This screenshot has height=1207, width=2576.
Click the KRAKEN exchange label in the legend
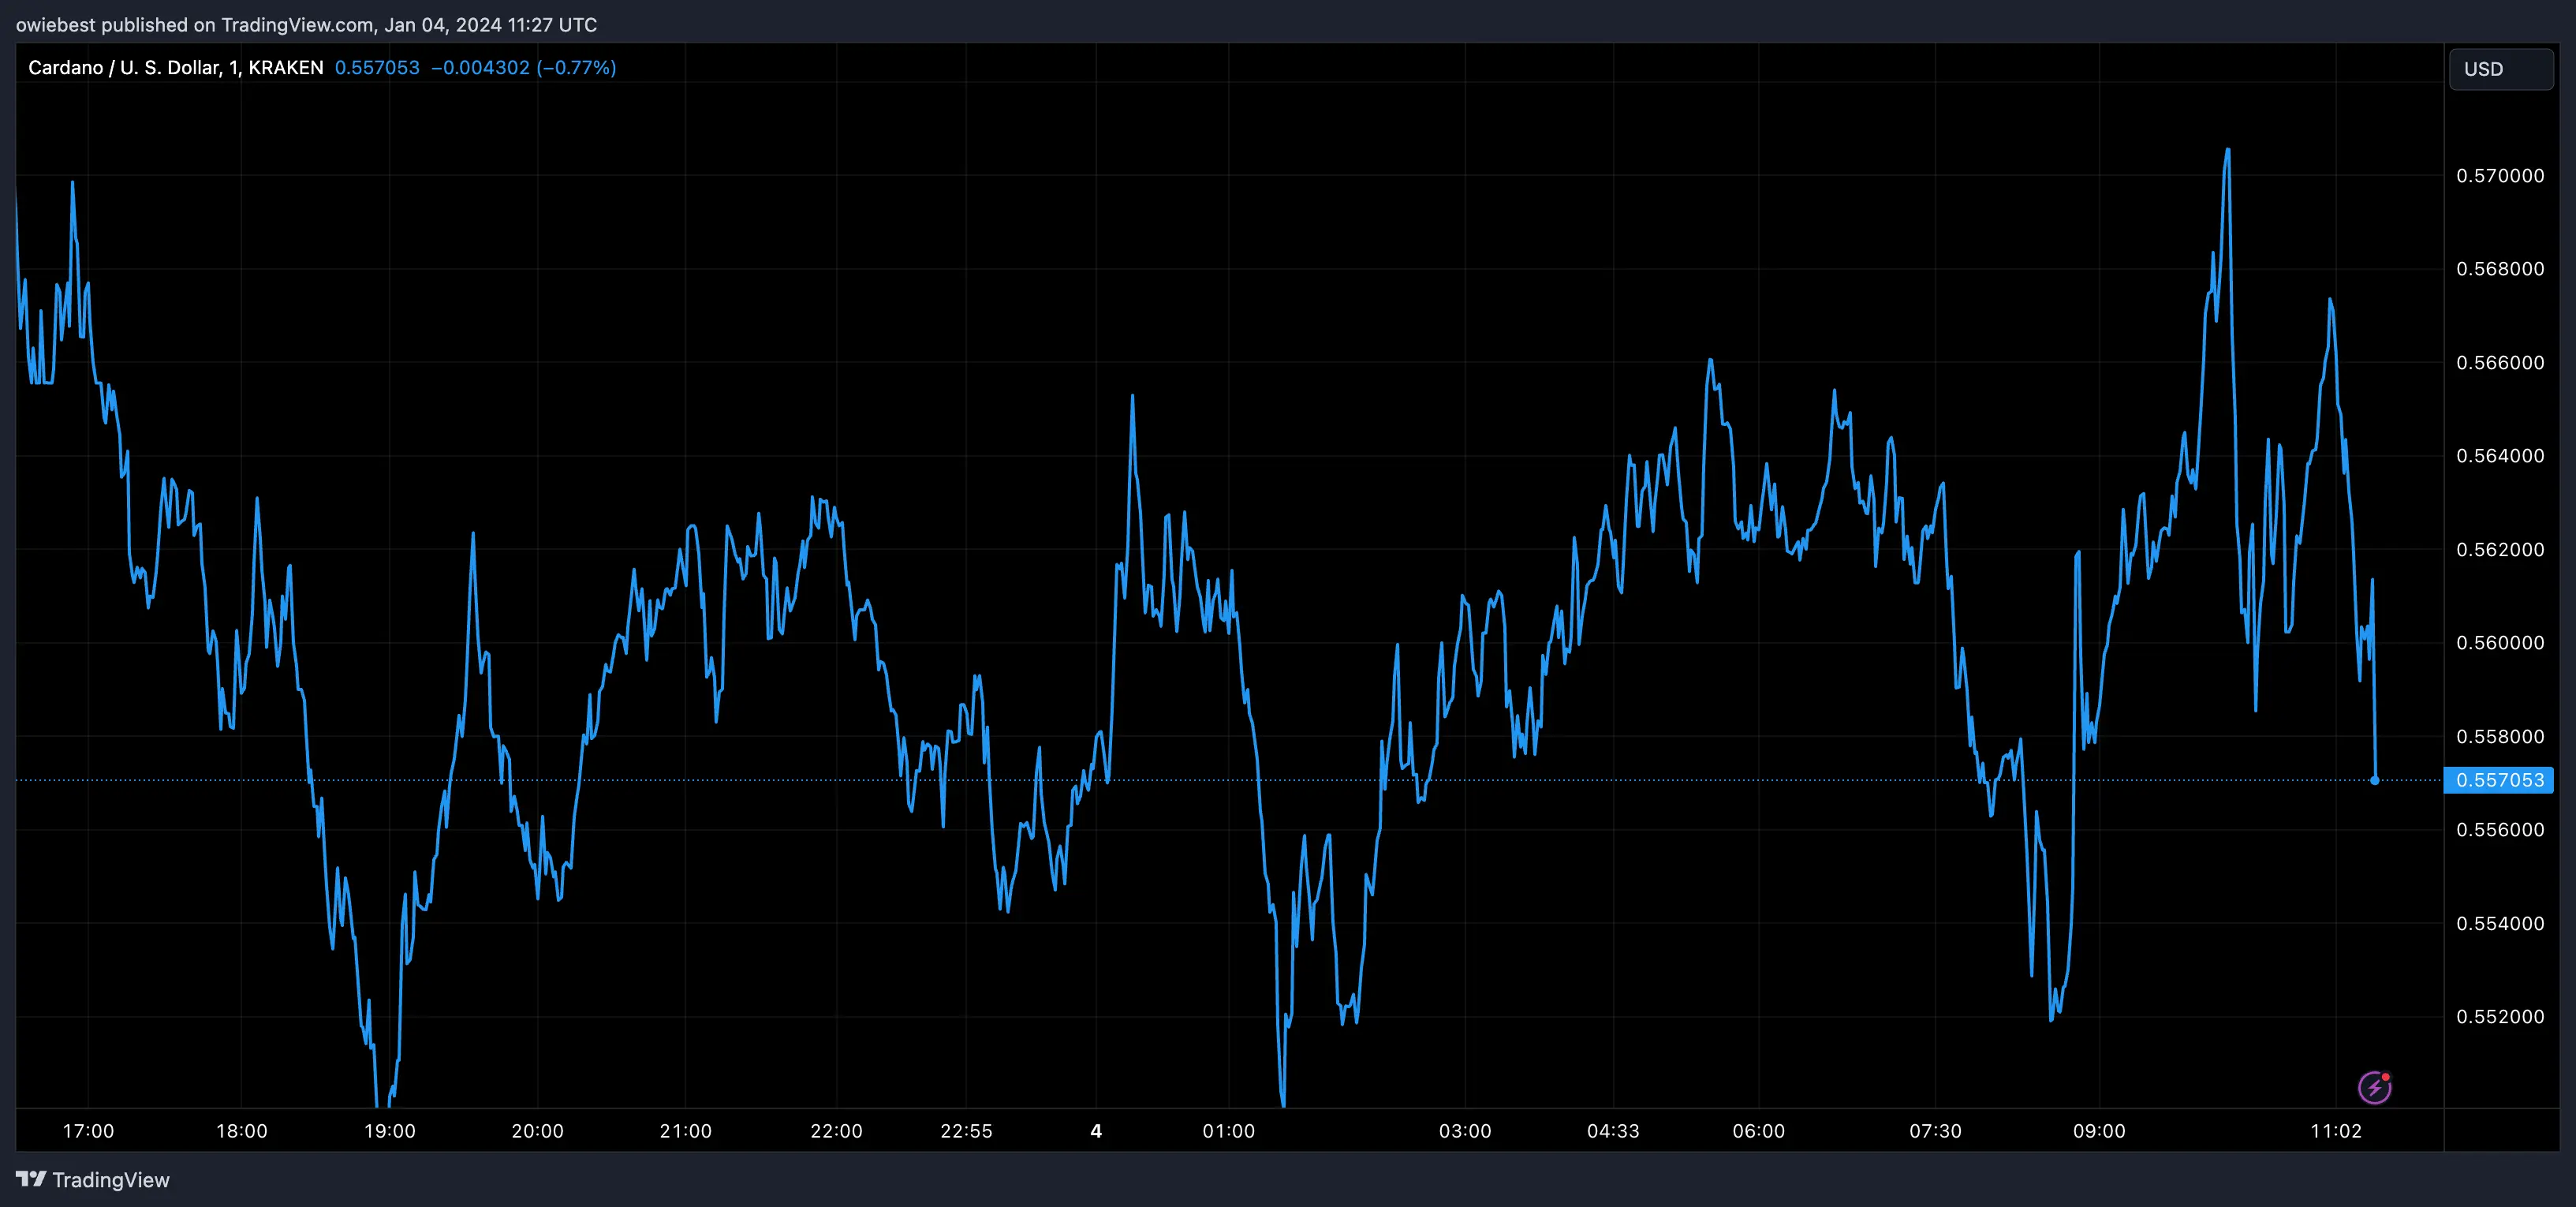[x=286, y=67]
